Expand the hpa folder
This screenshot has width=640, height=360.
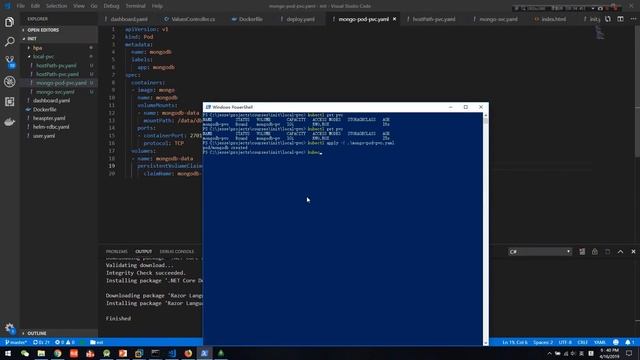[x=38, y=48]
